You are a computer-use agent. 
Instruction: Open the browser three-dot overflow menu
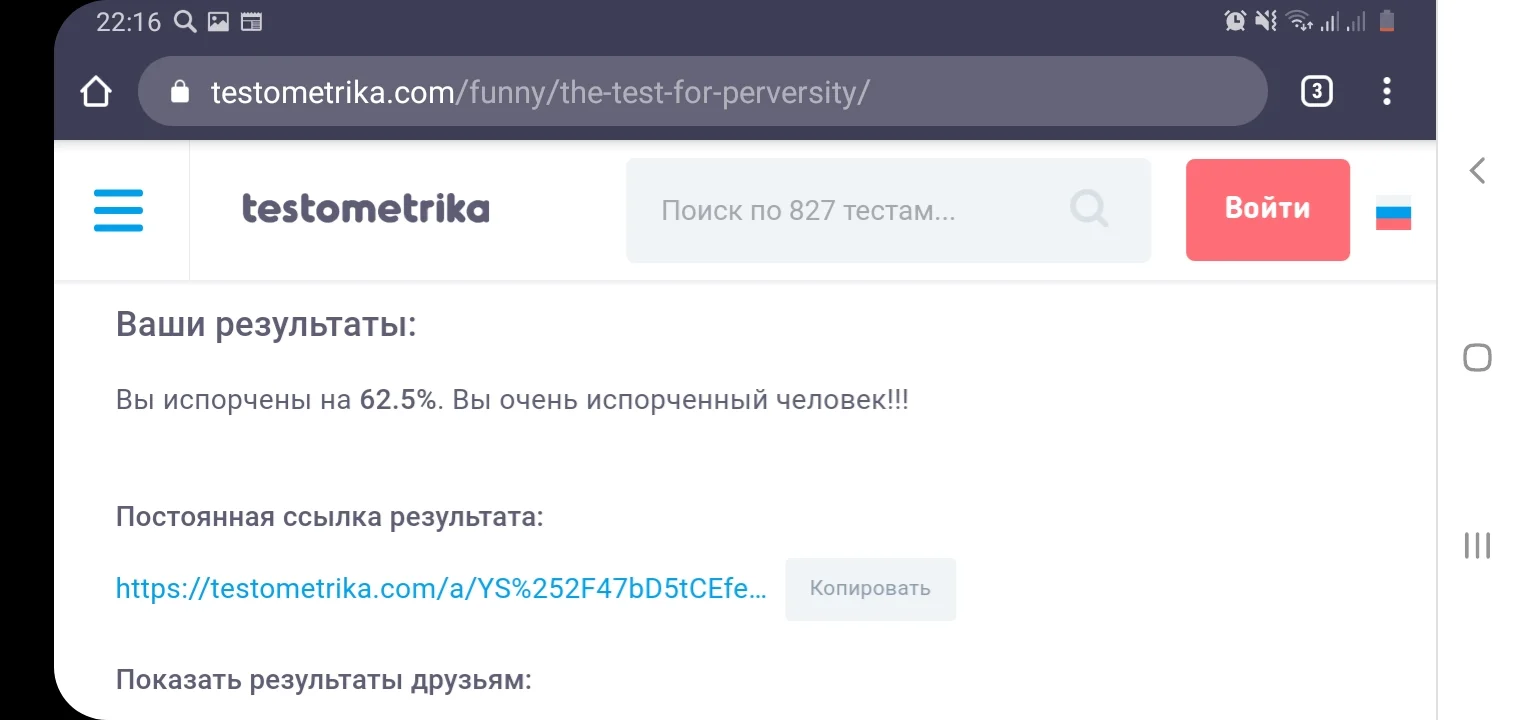[1386, 91]
